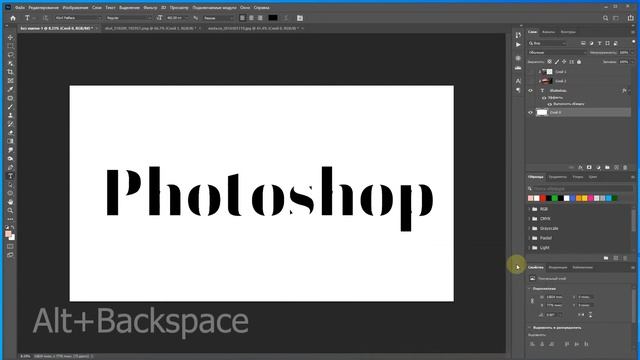Create new group folder icon in Layers panel
Image resolution: width=640 pixels, height=360 pixels.
coord(607,167)
